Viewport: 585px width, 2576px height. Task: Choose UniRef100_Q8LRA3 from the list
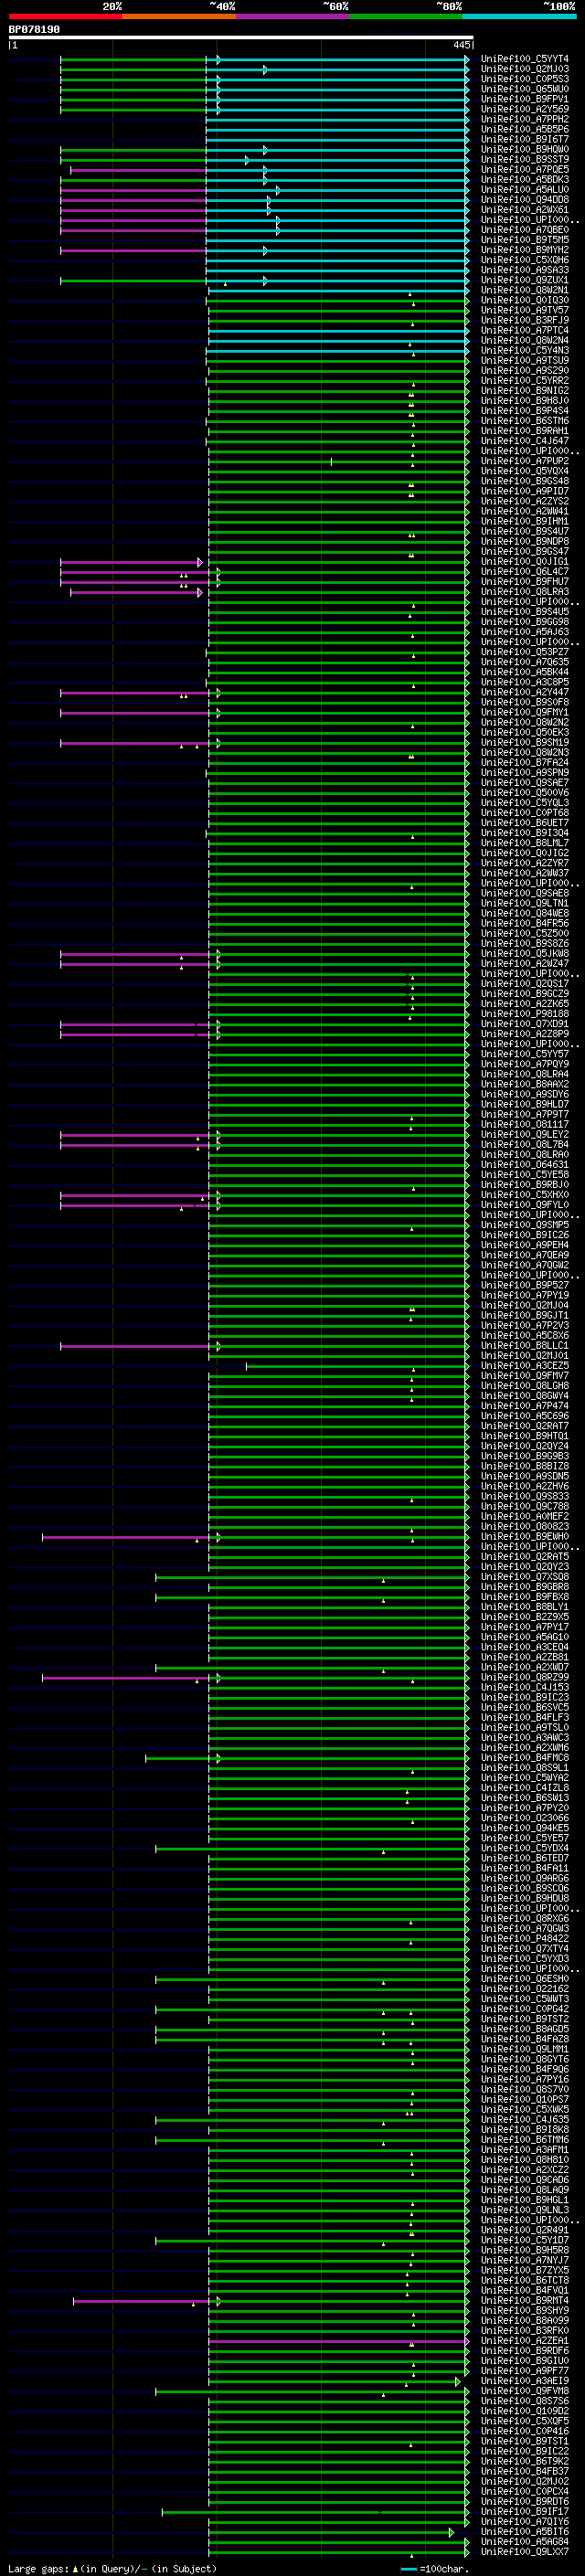(525, 592)
